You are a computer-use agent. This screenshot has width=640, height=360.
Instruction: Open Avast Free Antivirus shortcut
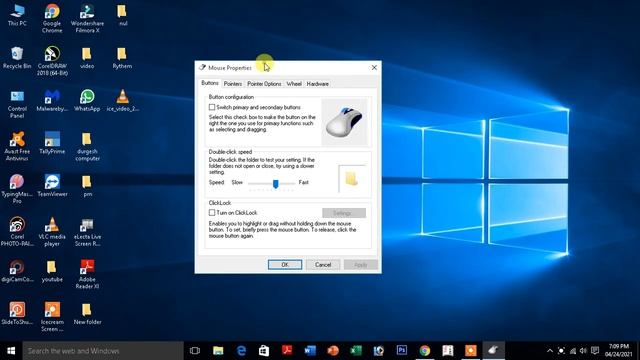(17, 147)
